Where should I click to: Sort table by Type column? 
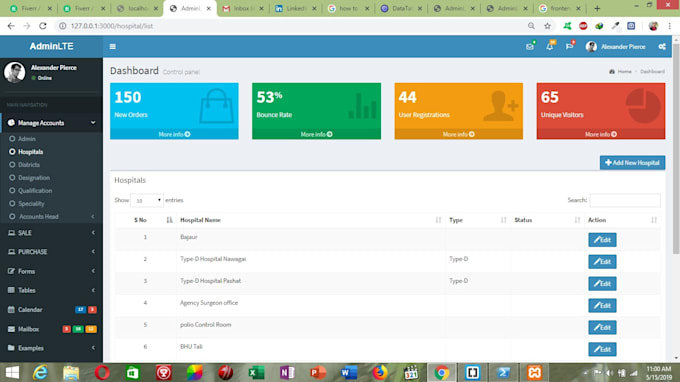pyautogui.click(x=477, y=220)
